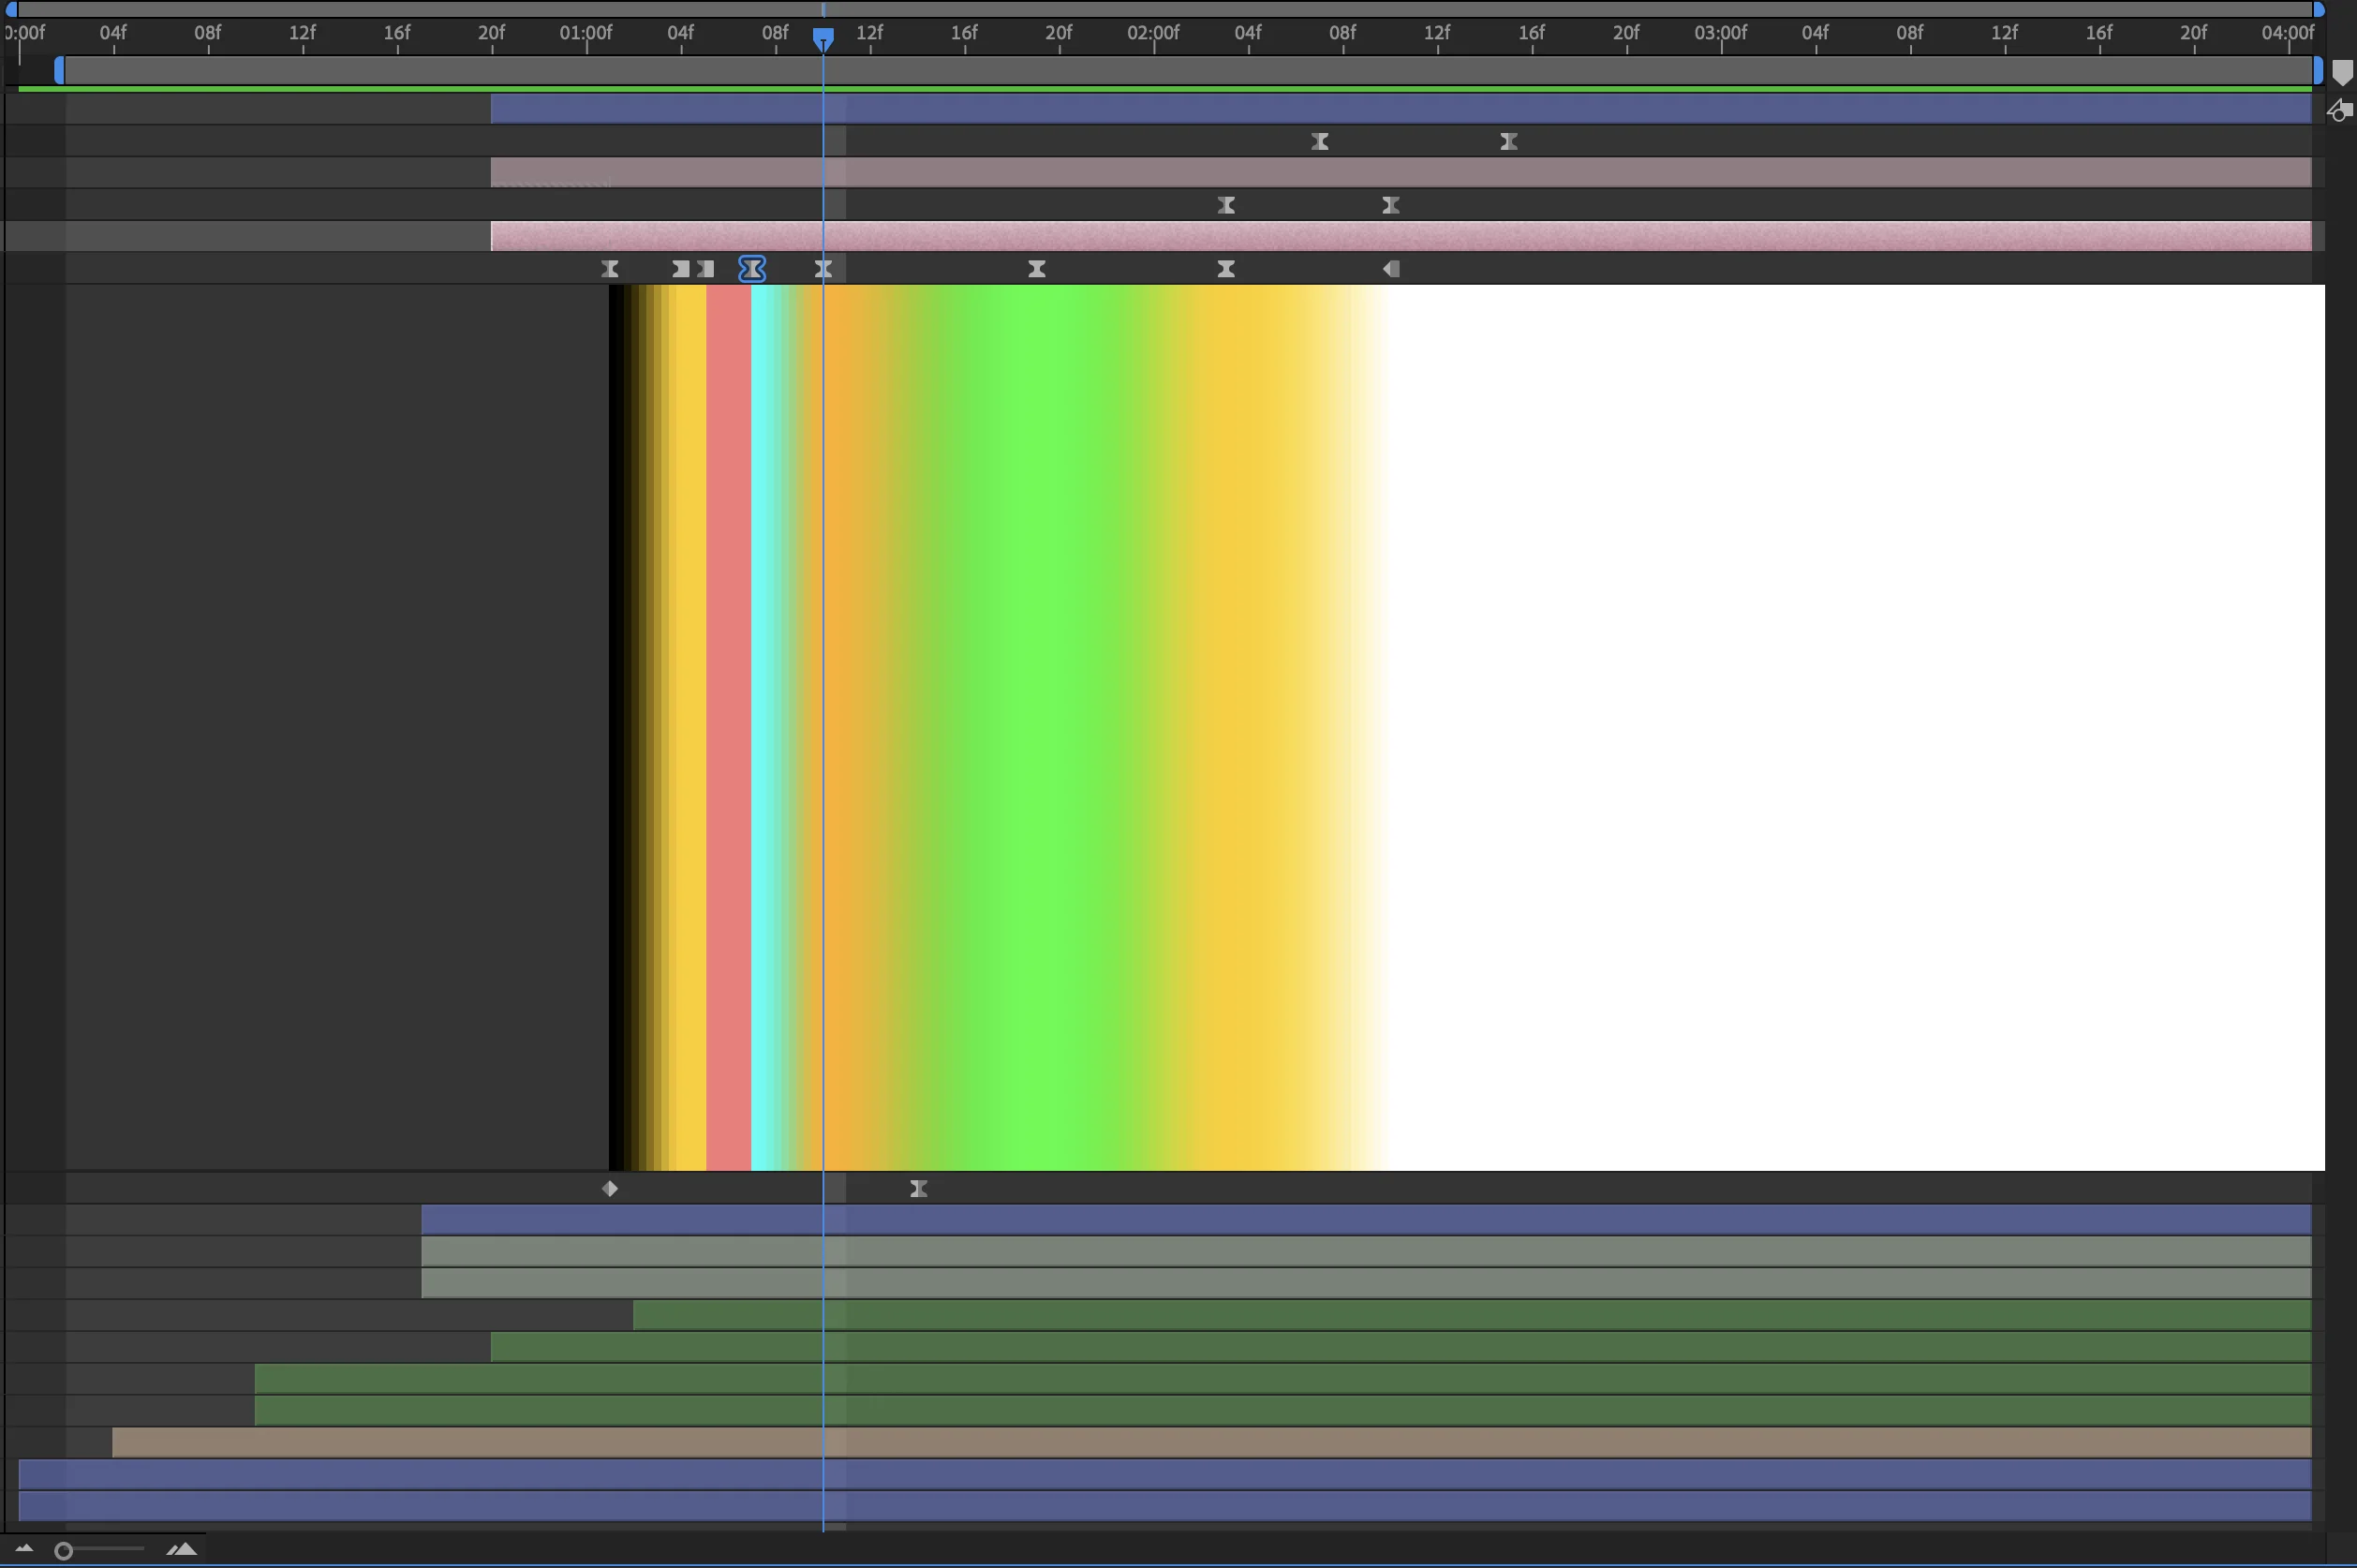Select the easy-ease keyframe at 01:14f
Viewport: 2357px width, 1568px height.
[919, 1188]
